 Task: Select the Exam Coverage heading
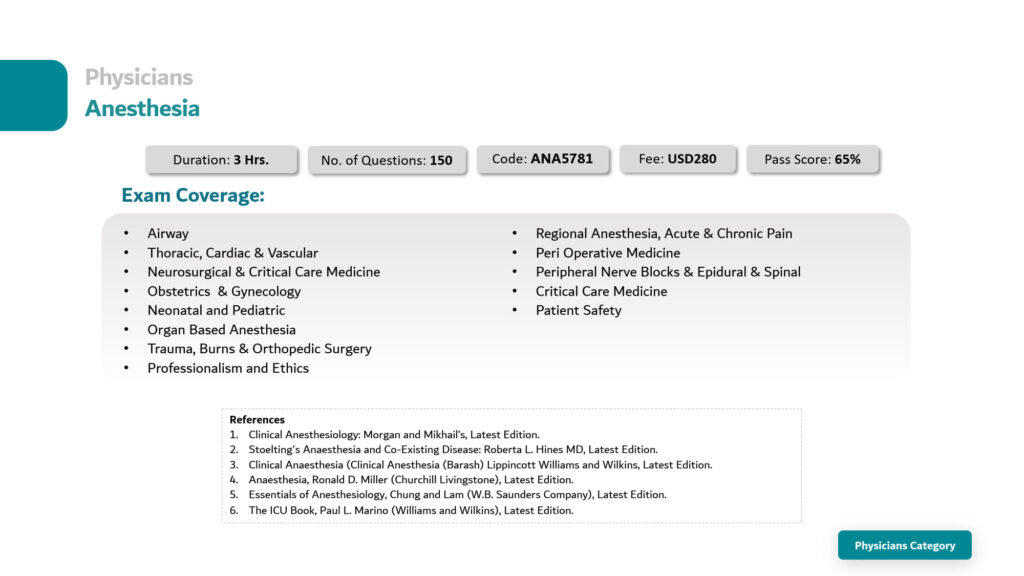[x=193, y=195]
